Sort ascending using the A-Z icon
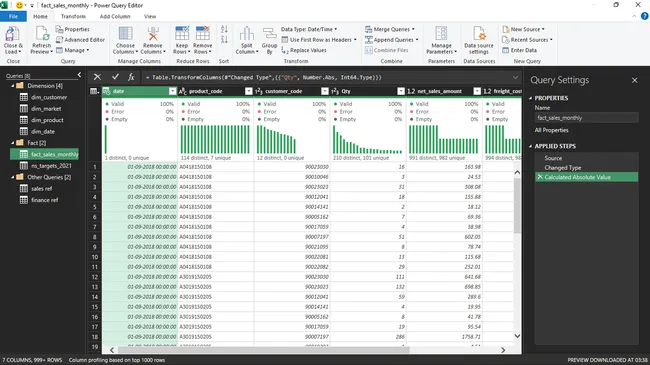This screenshot has width=650, height=365. pos(224,29)
